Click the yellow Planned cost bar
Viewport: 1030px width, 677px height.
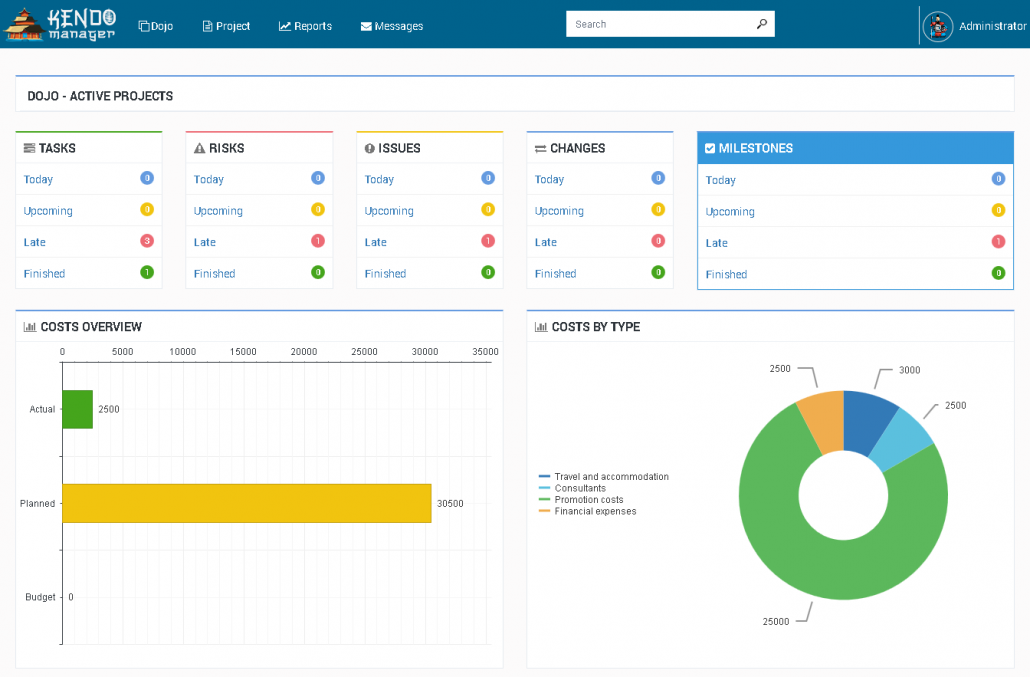click(246, 503)
